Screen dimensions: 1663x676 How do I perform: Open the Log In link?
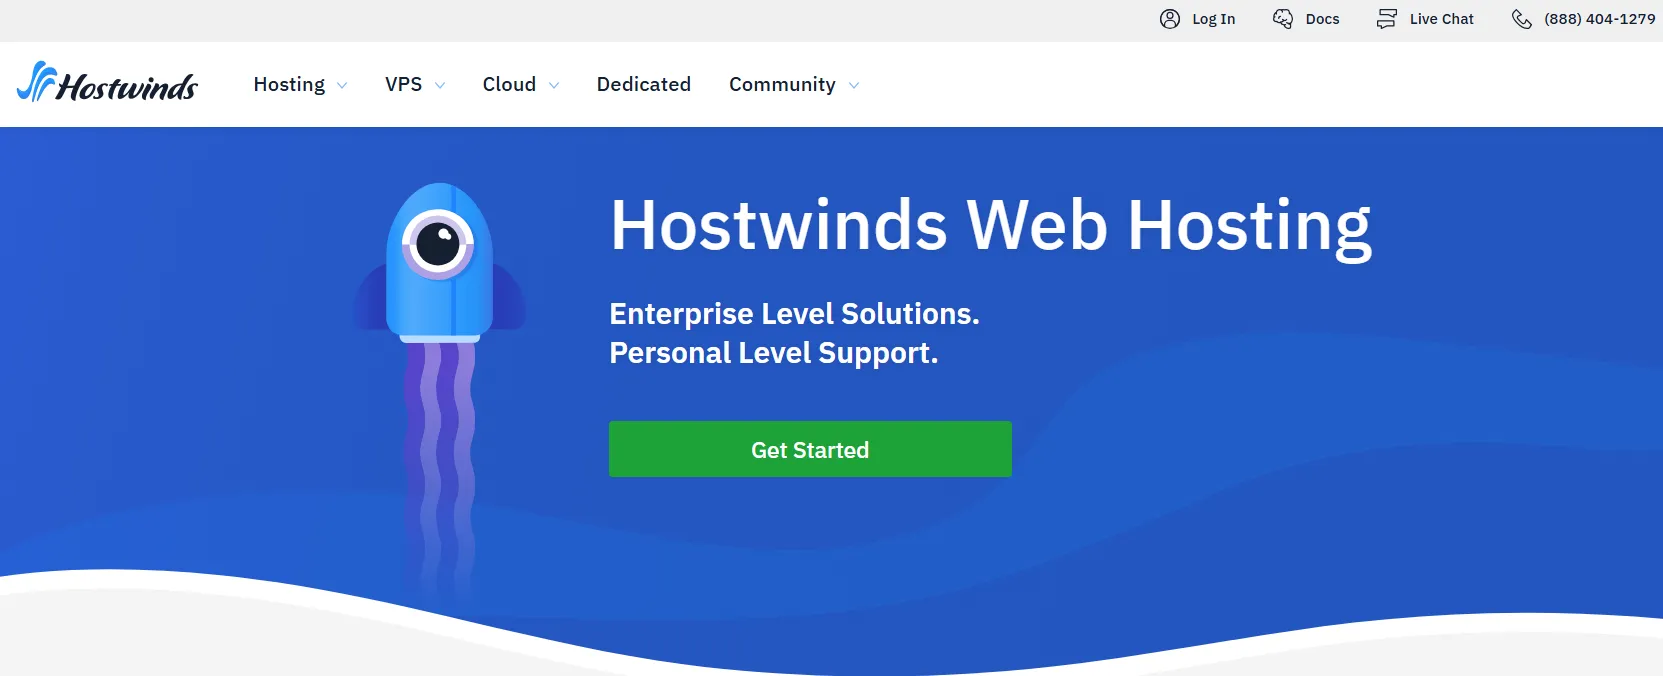1213,19
